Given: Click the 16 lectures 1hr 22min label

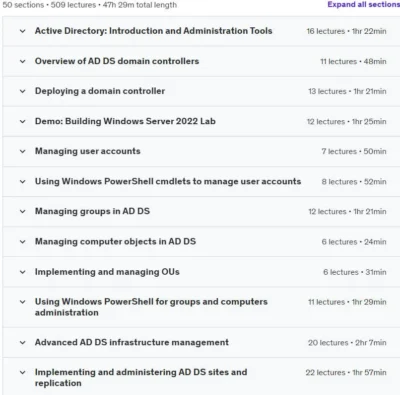Looking at the screenshot, I should (346, 31).
